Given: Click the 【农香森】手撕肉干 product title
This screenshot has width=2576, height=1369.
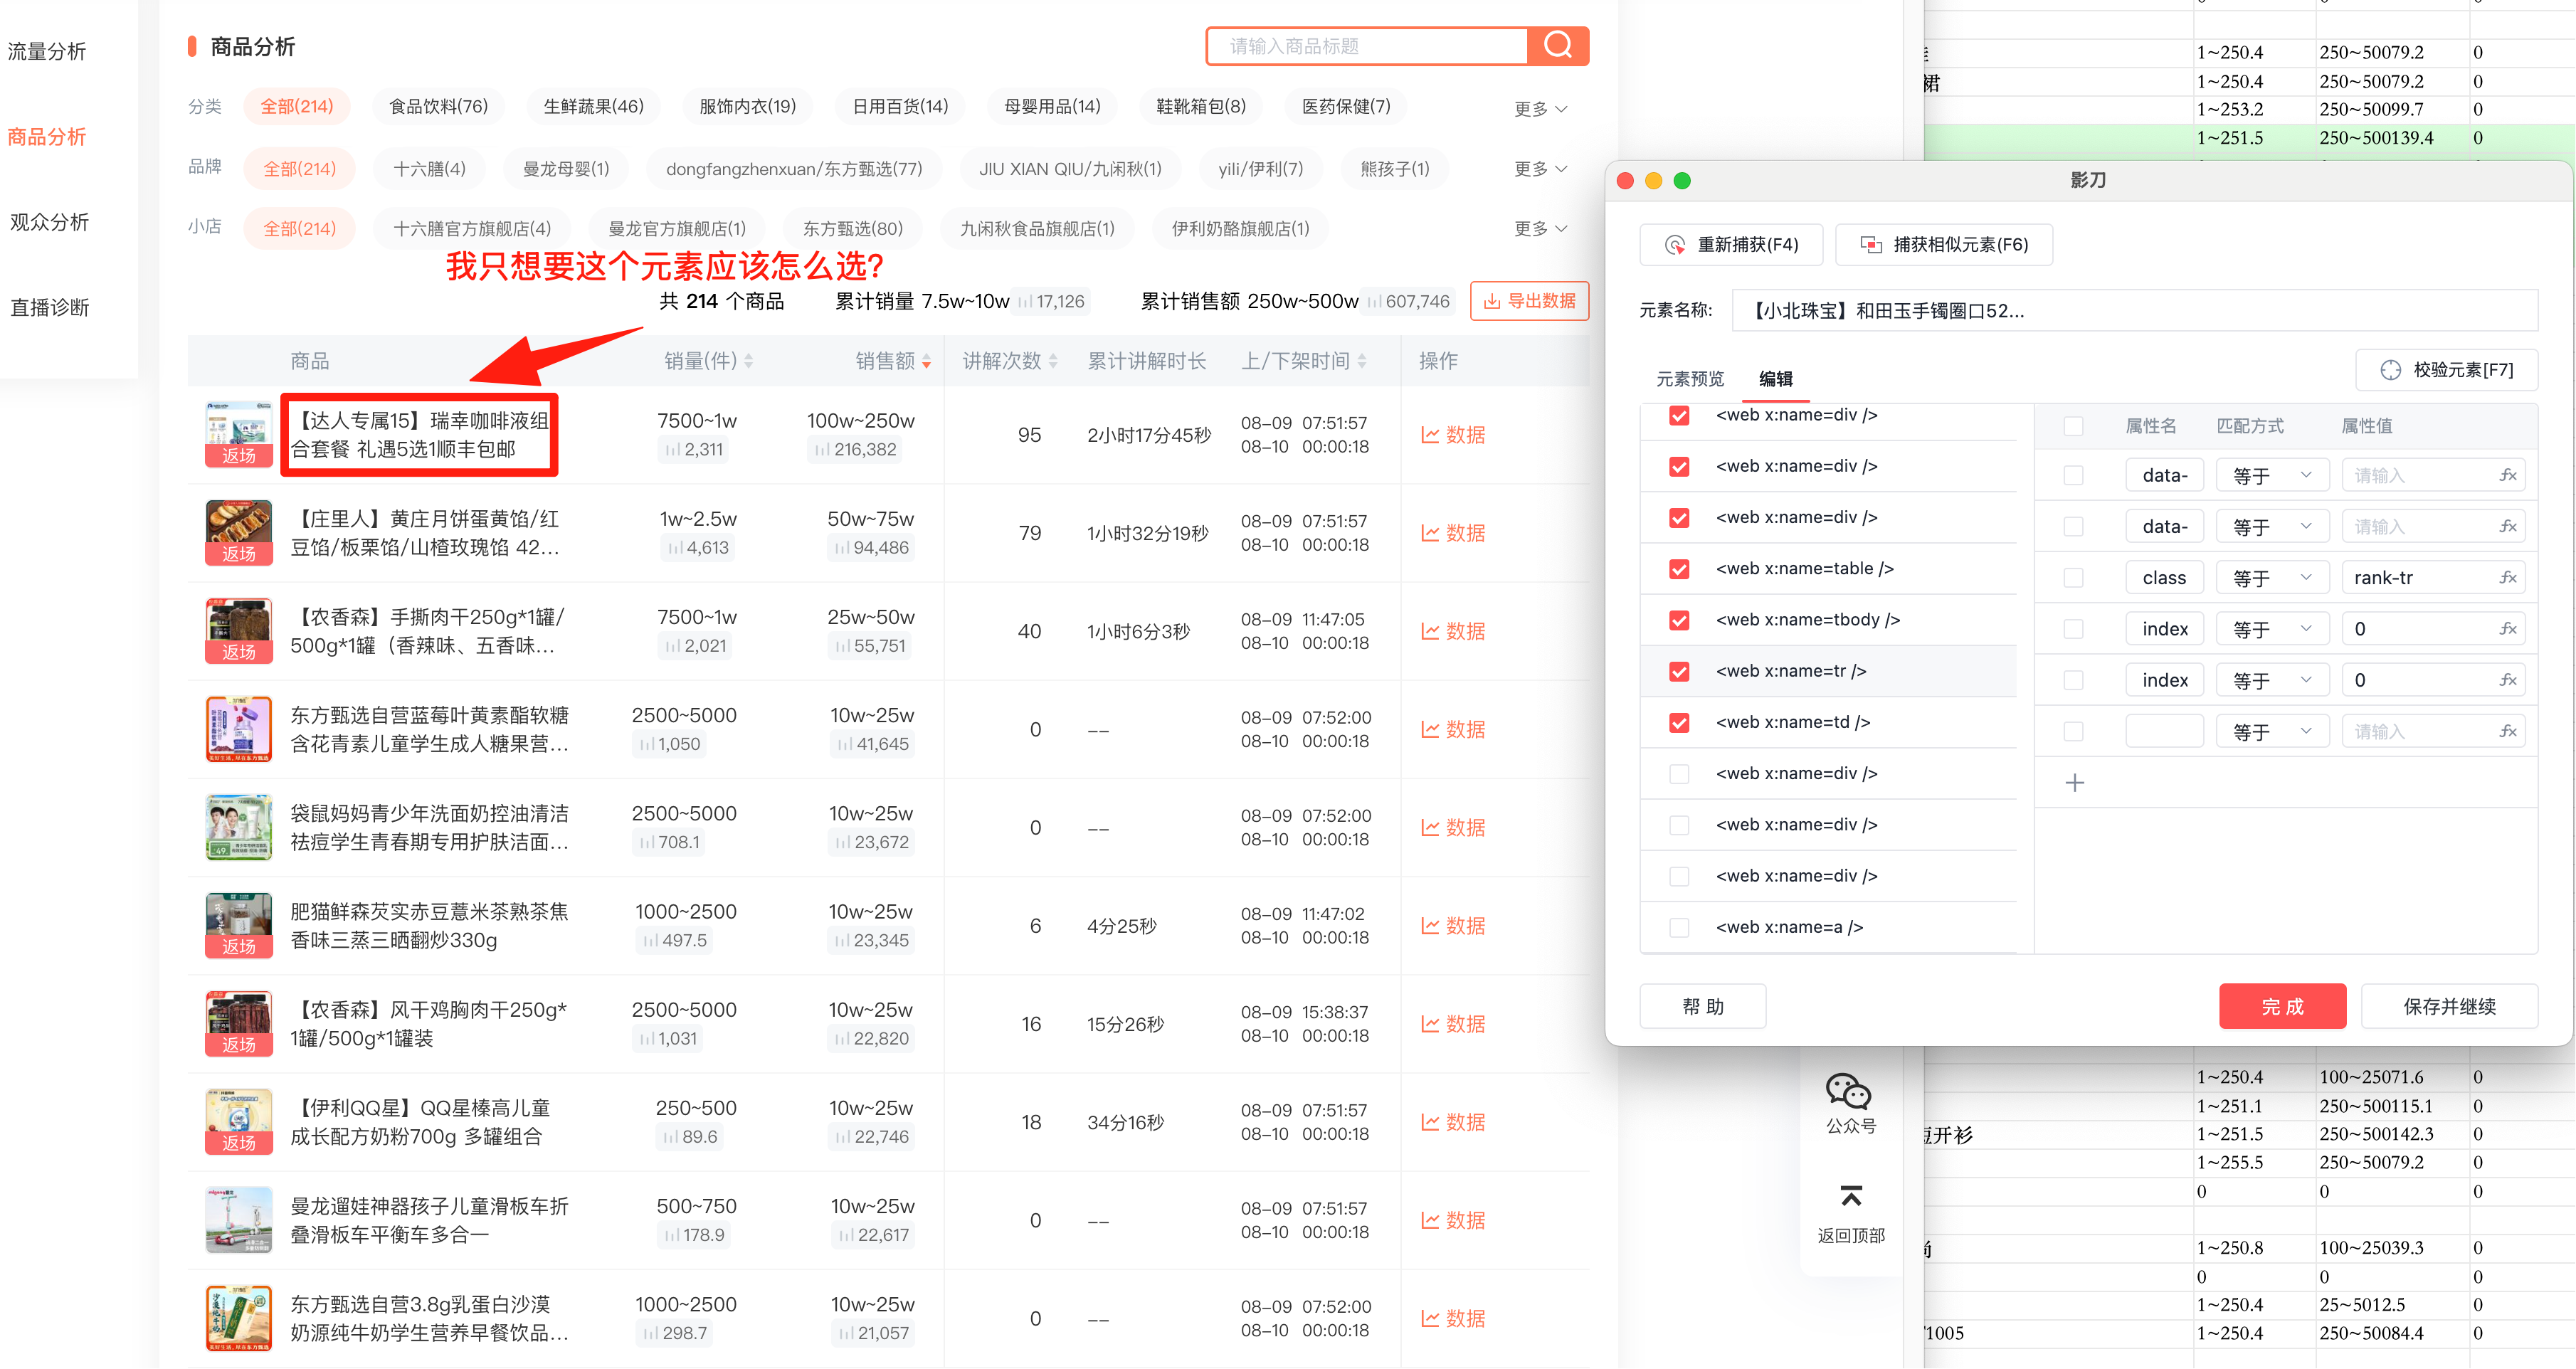Looking at the screenshot, I should [x=427, y=631].
